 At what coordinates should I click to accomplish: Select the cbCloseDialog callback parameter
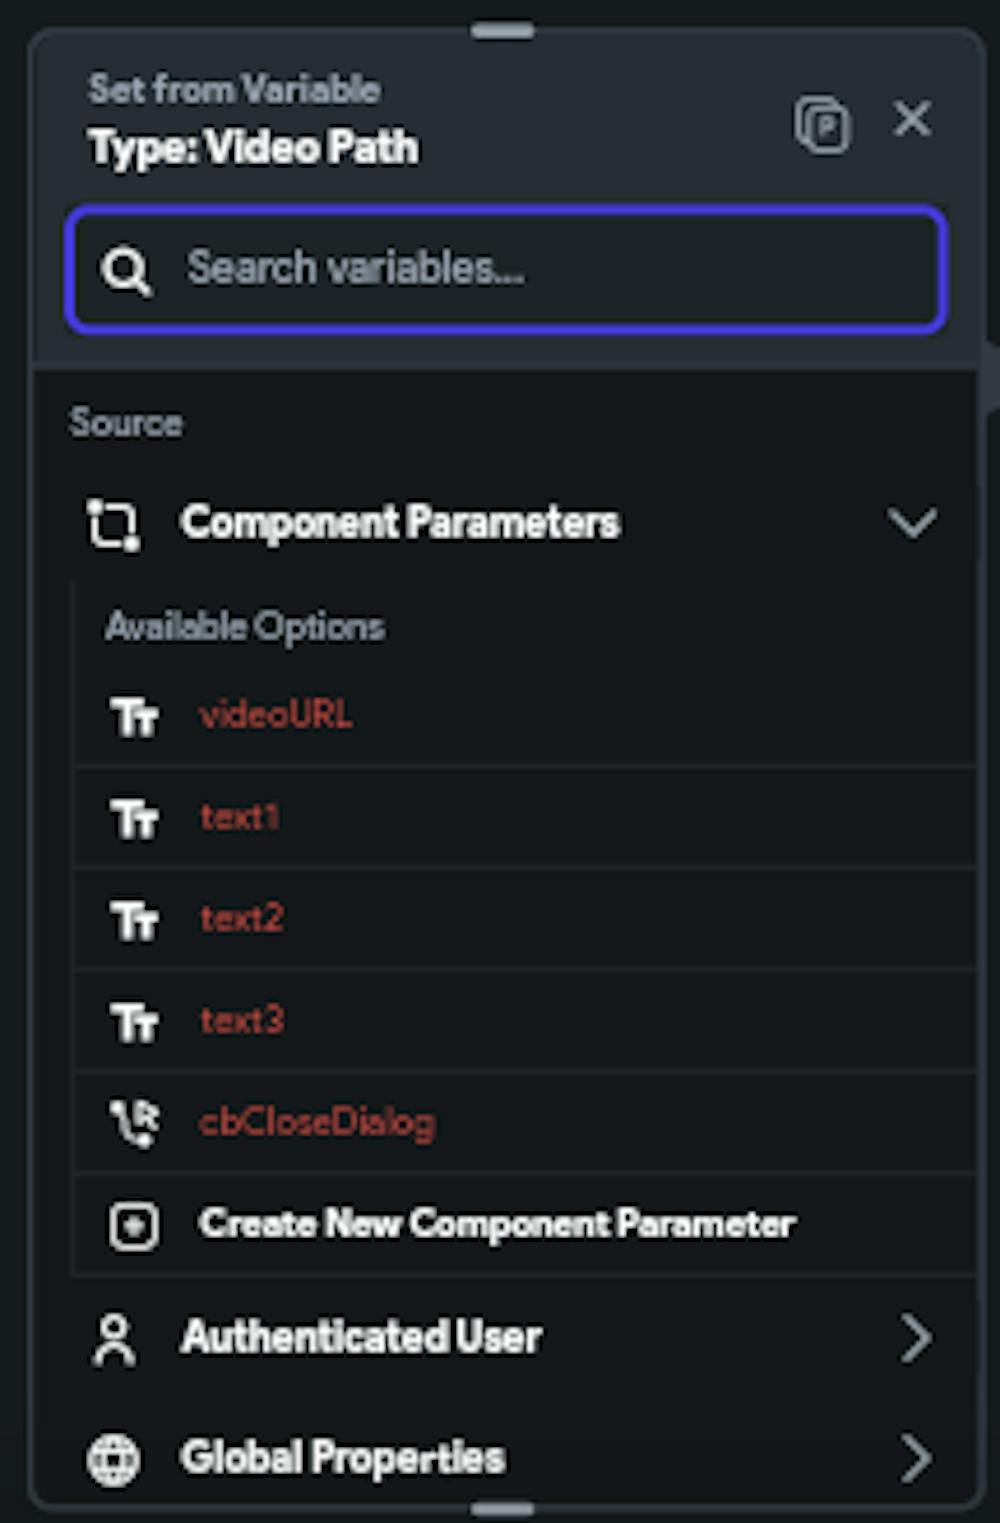point(524,1122)
